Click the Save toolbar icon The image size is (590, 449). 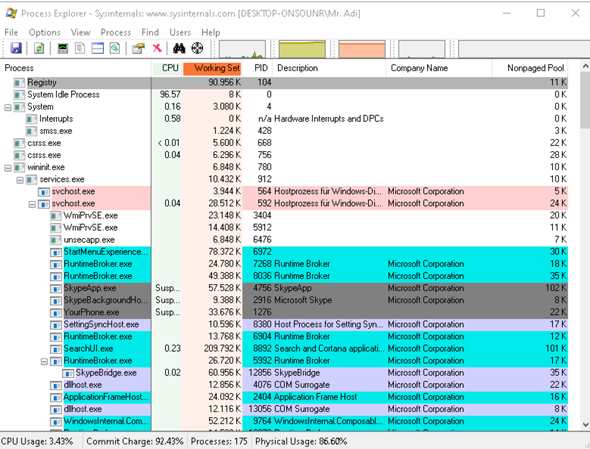[x=16, y=48]
